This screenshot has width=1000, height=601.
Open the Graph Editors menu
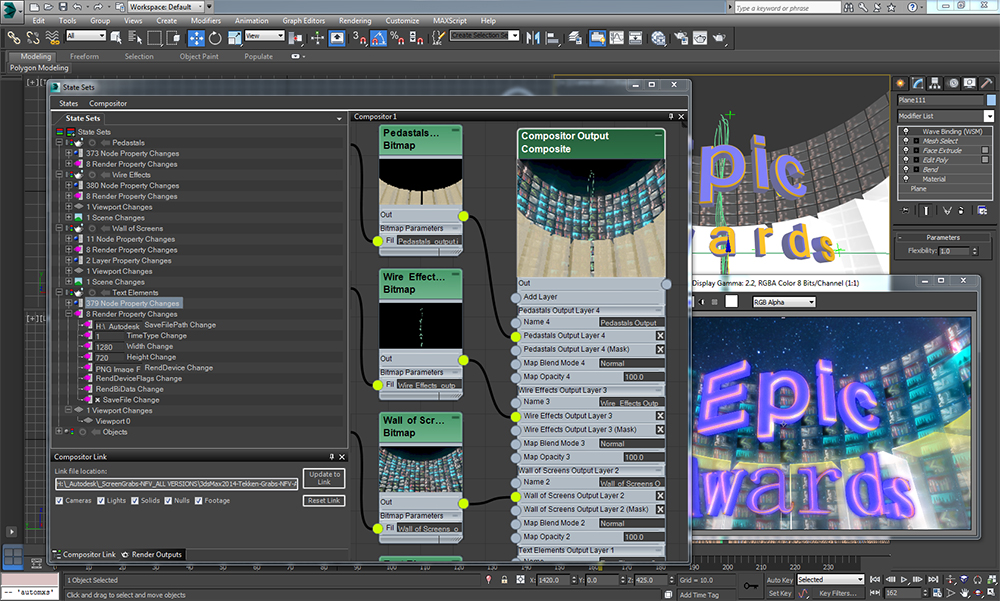pos(304,20)
